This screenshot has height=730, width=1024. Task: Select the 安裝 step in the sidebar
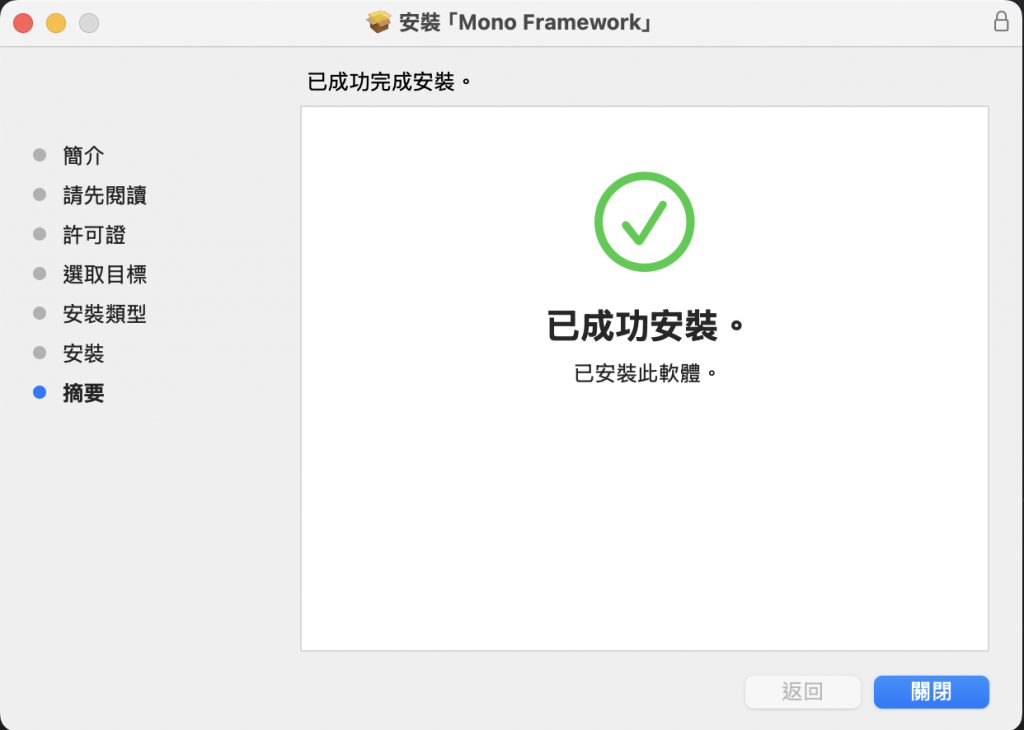pos(84,353)
